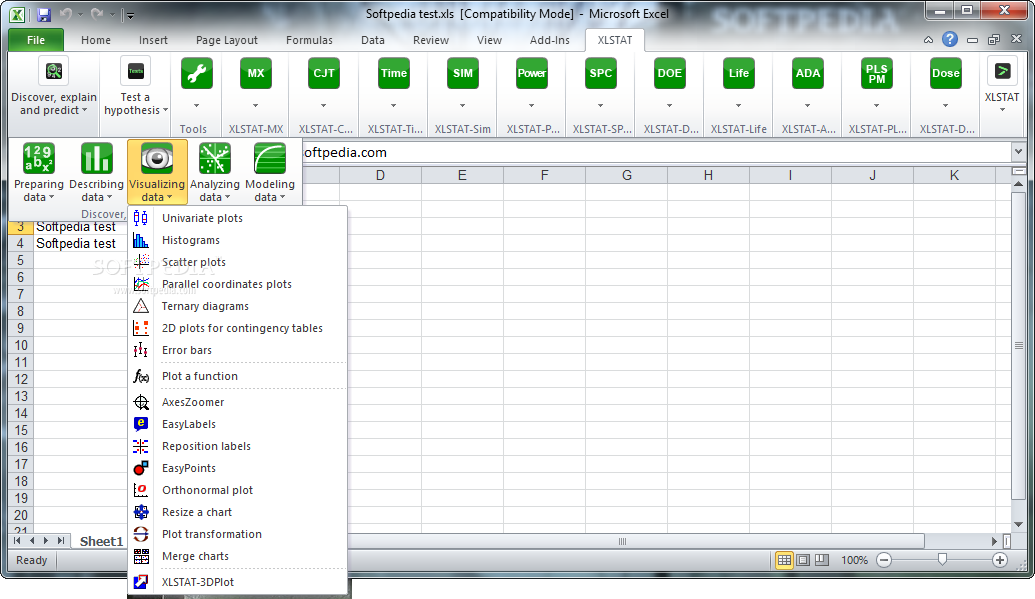Screen dimensions: 1035x599
Task: Select Orthonormal plot
Action: tap(237, 490)
